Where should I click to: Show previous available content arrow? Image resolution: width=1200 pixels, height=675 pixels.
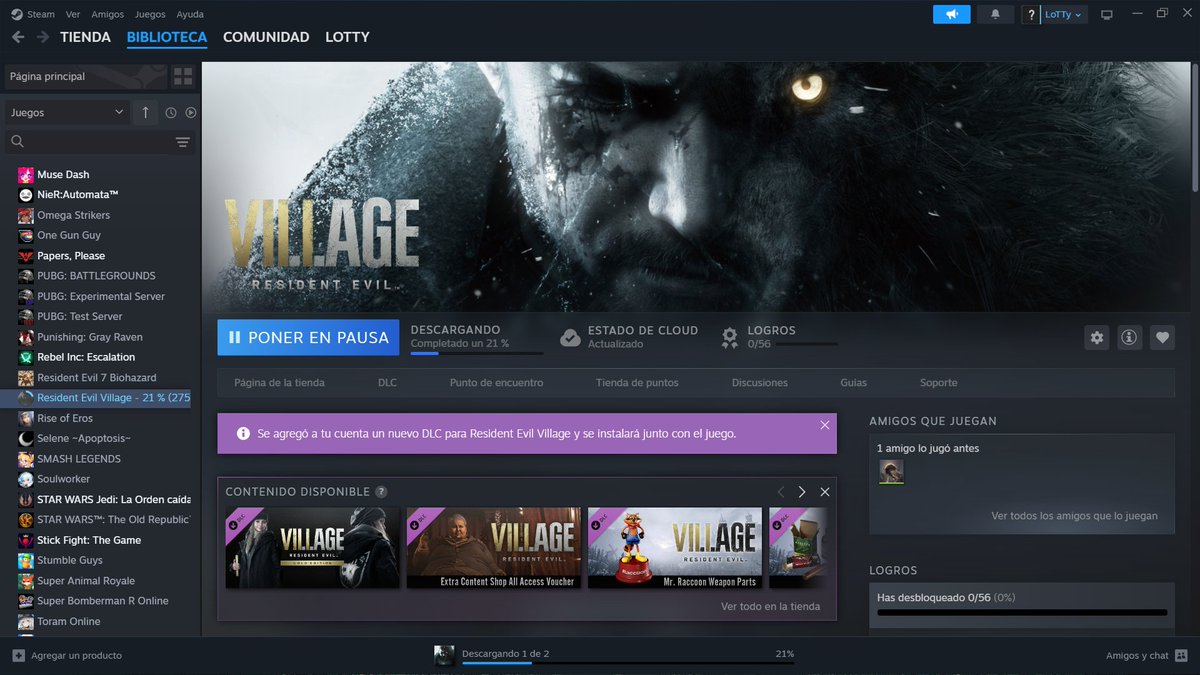tap(781, 492)
